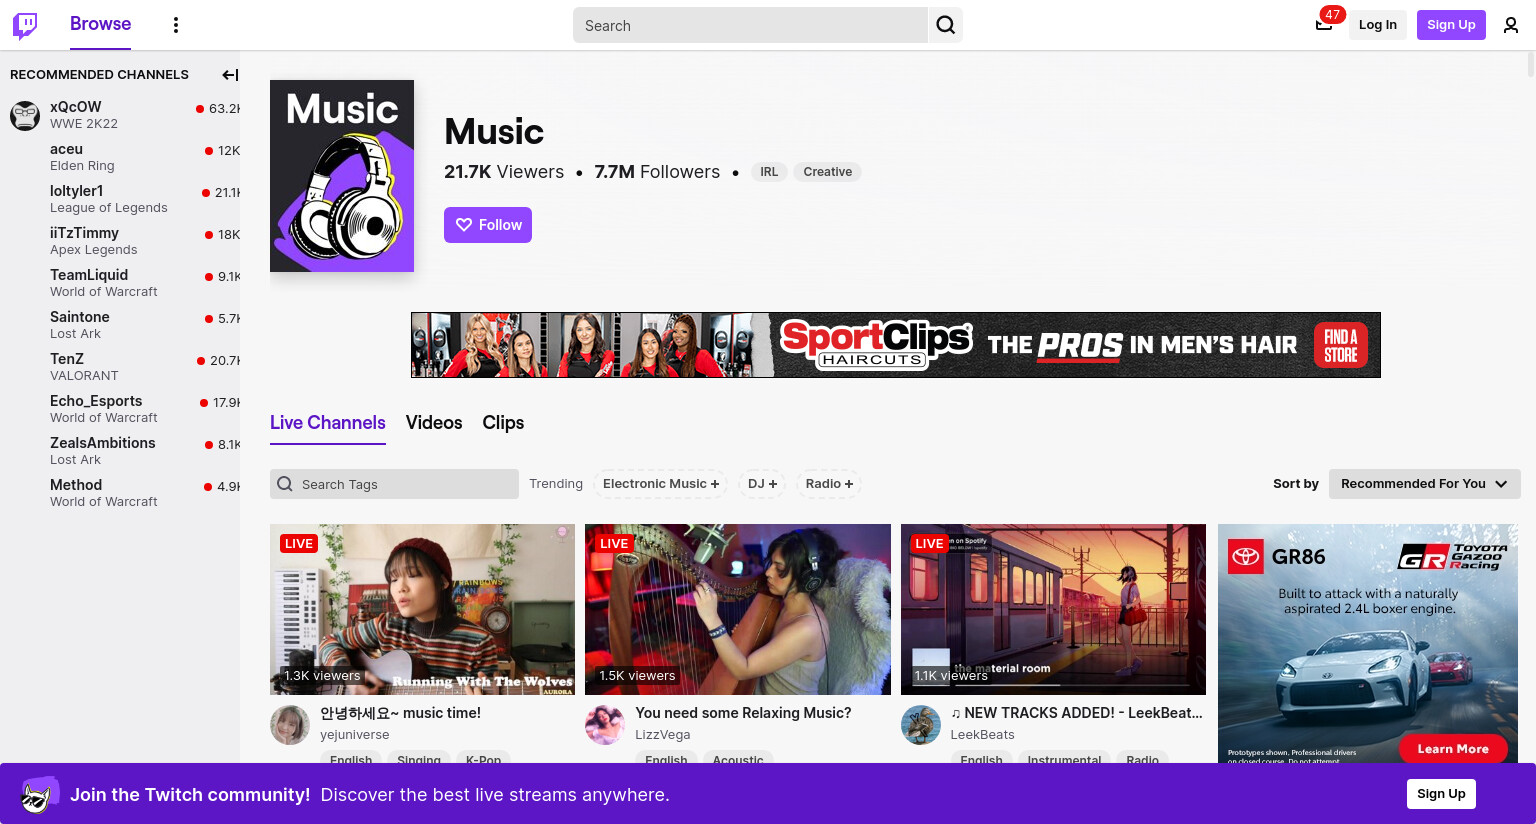1536x824 pixels.
Task: Click Learn More in Toyota ad
Action: coord(1453,748)
